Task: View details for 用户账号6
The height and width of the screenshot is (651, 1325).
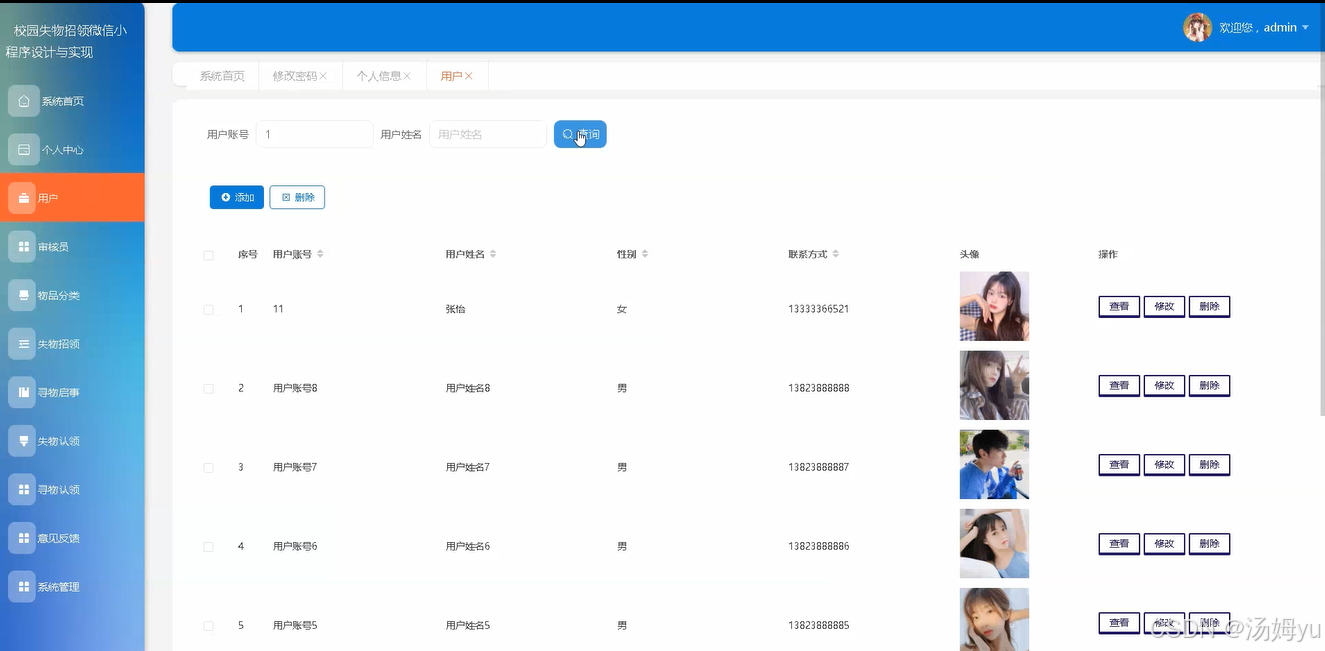Action: [x=1119, y=544]
